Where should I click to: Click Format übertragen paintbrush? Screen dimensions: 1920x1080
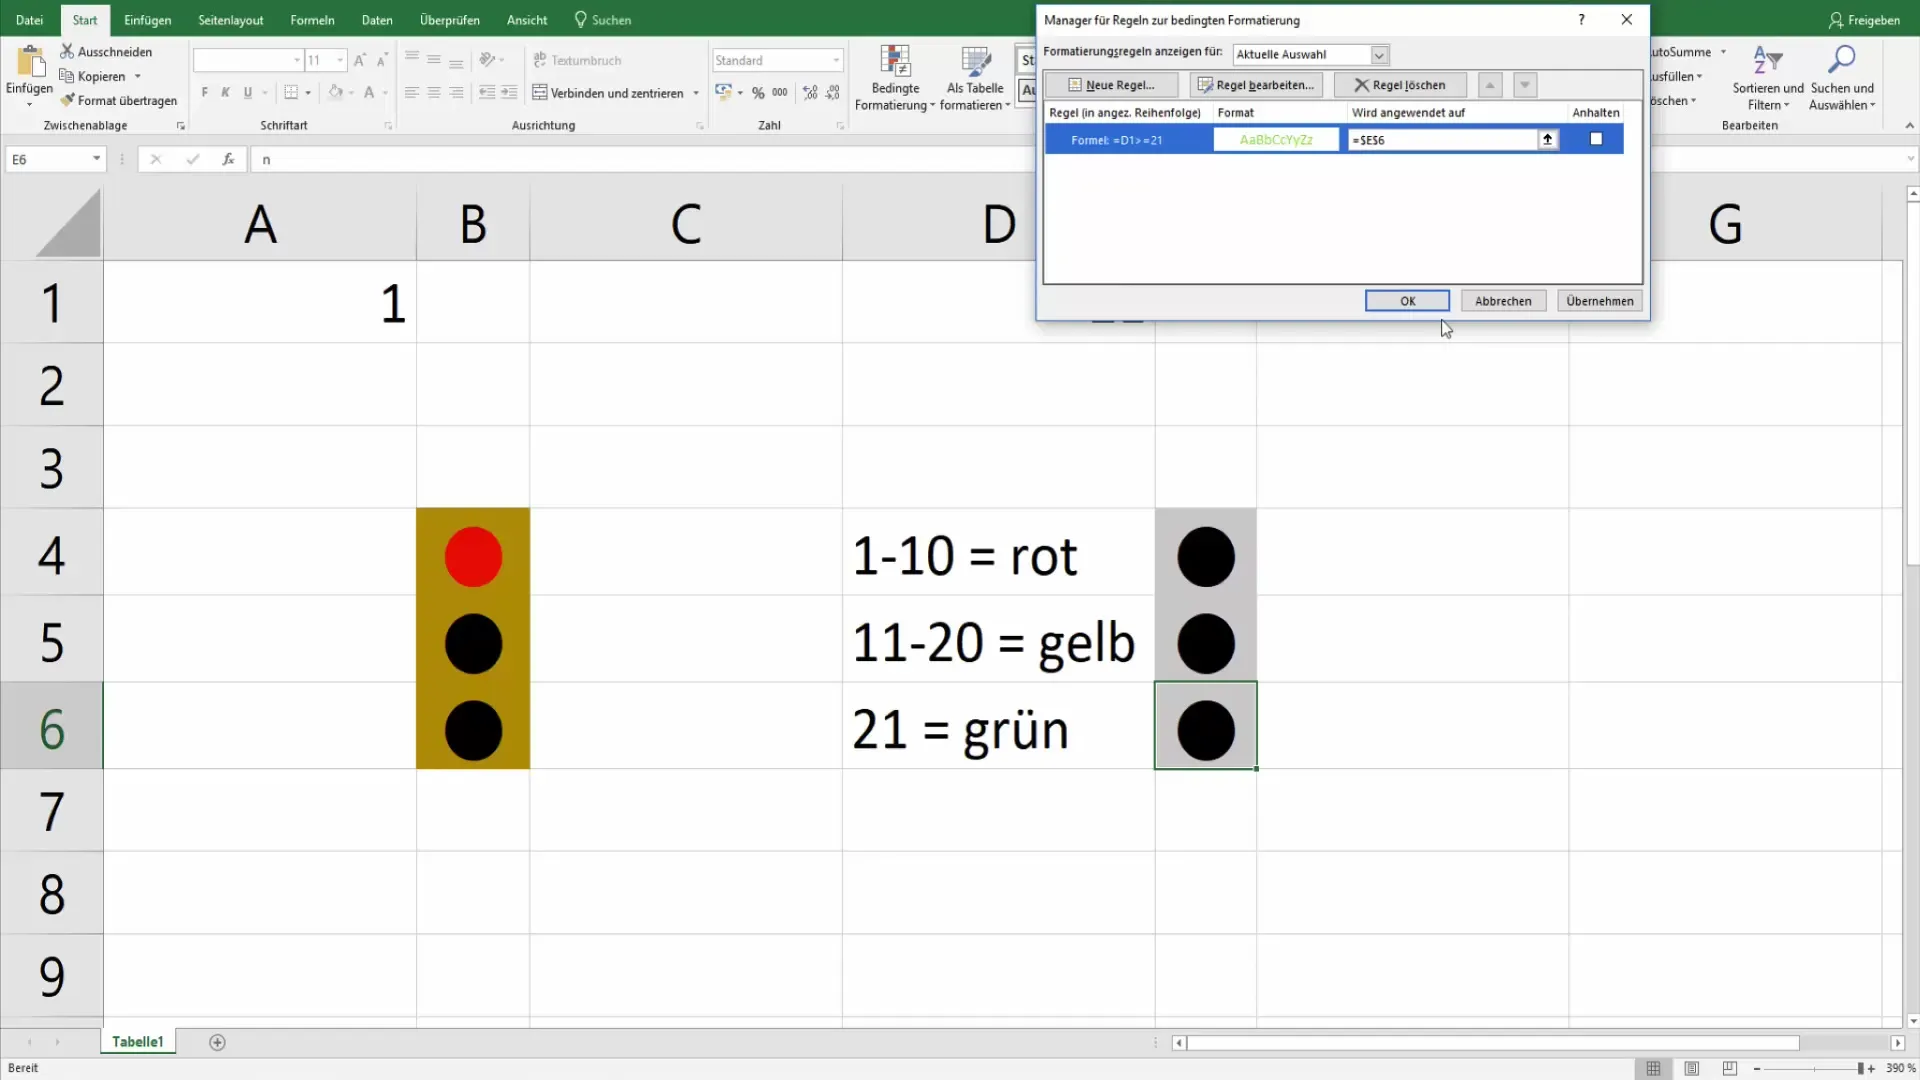pyautogui.click(x=118, y=100)
